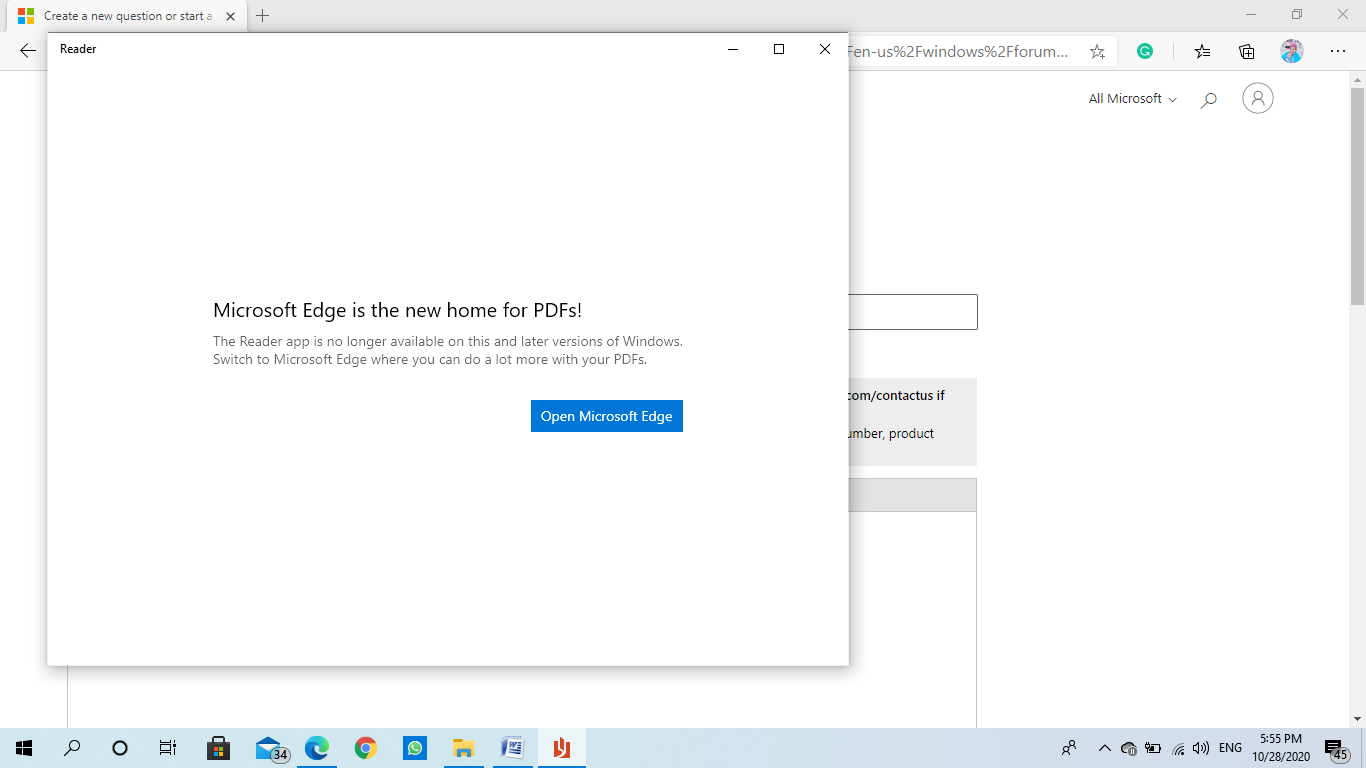Image resolution: width=1366 pixels, height=768 pixels.
Task: Click the Edge address bar URL
Action: coord(956,52)
